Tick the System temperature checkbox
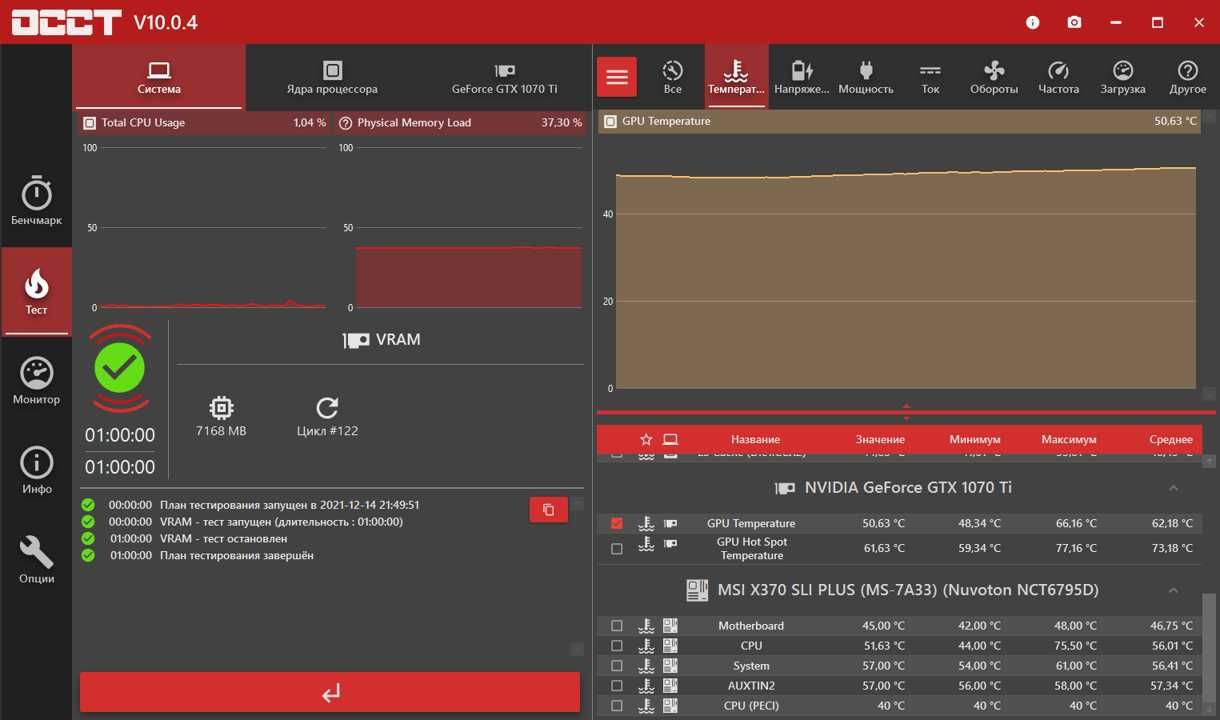The width and height of the screenshot is (1220, 720). [617, 666]
